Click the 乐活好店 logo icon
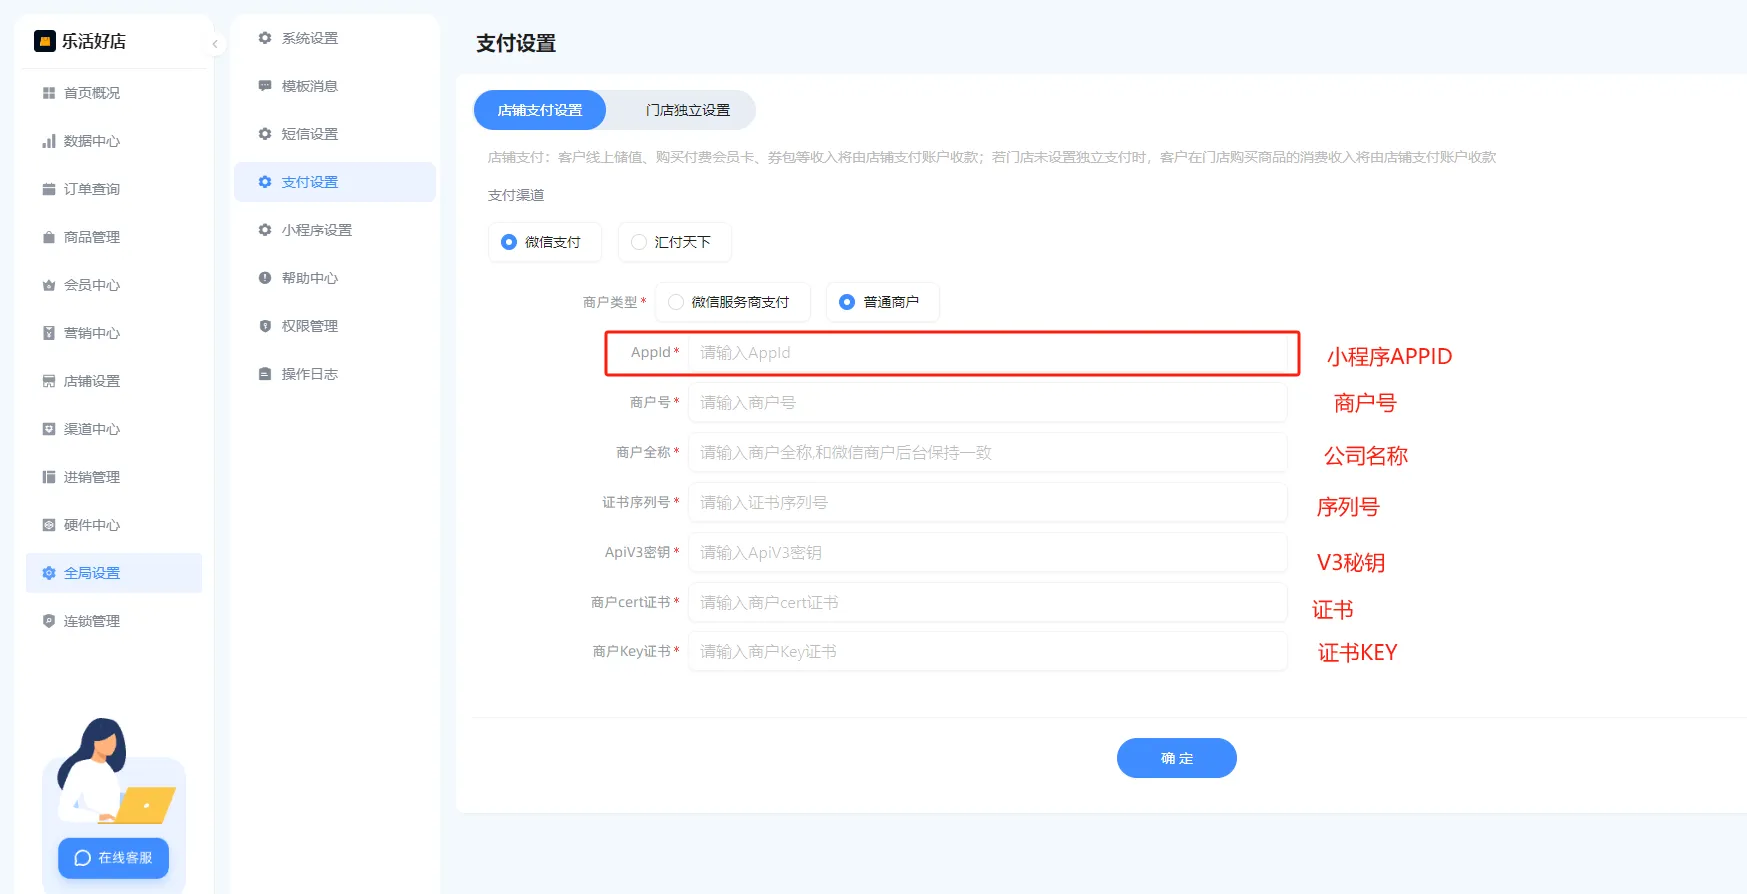The image size is (1747, 894). point(44,41)
